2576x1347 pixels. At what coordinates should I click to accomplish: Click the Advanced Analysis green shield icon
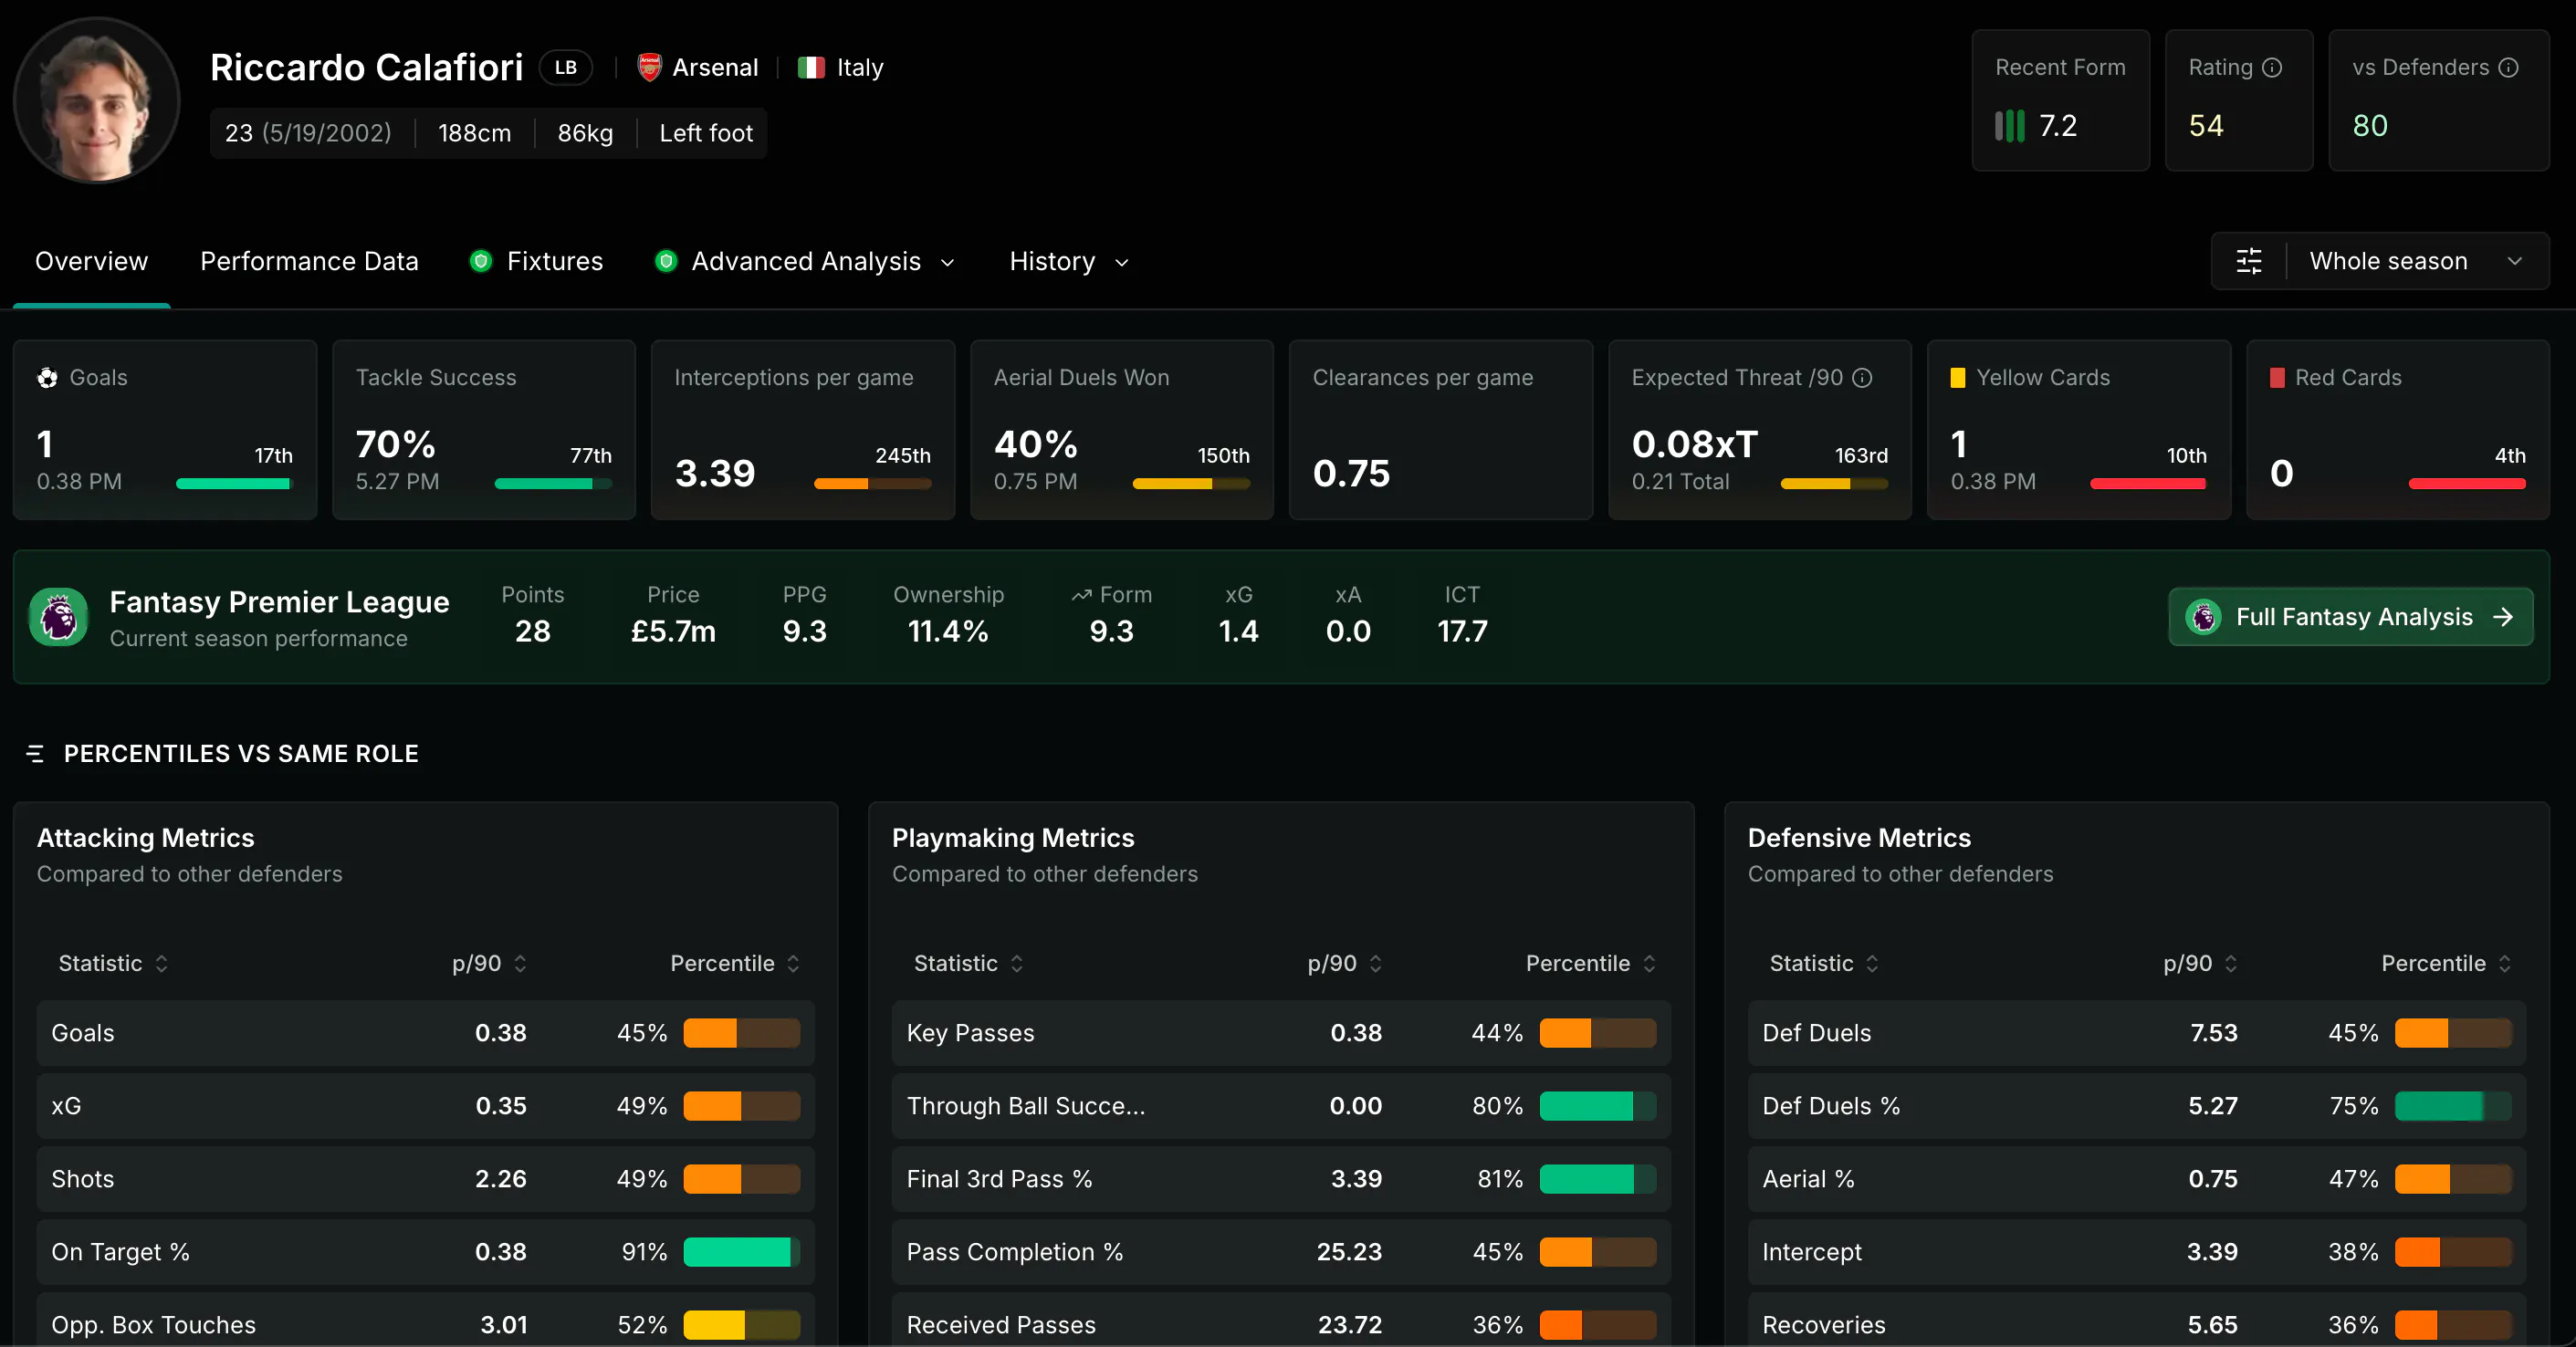coord(666,261)
